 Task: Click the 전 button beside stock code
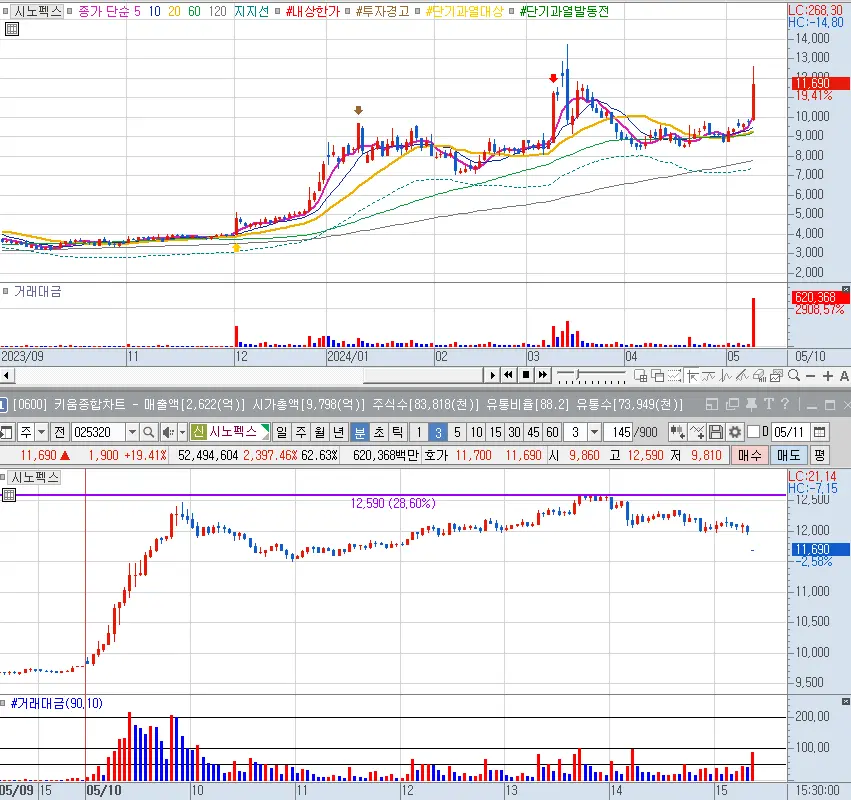point(59,433)
